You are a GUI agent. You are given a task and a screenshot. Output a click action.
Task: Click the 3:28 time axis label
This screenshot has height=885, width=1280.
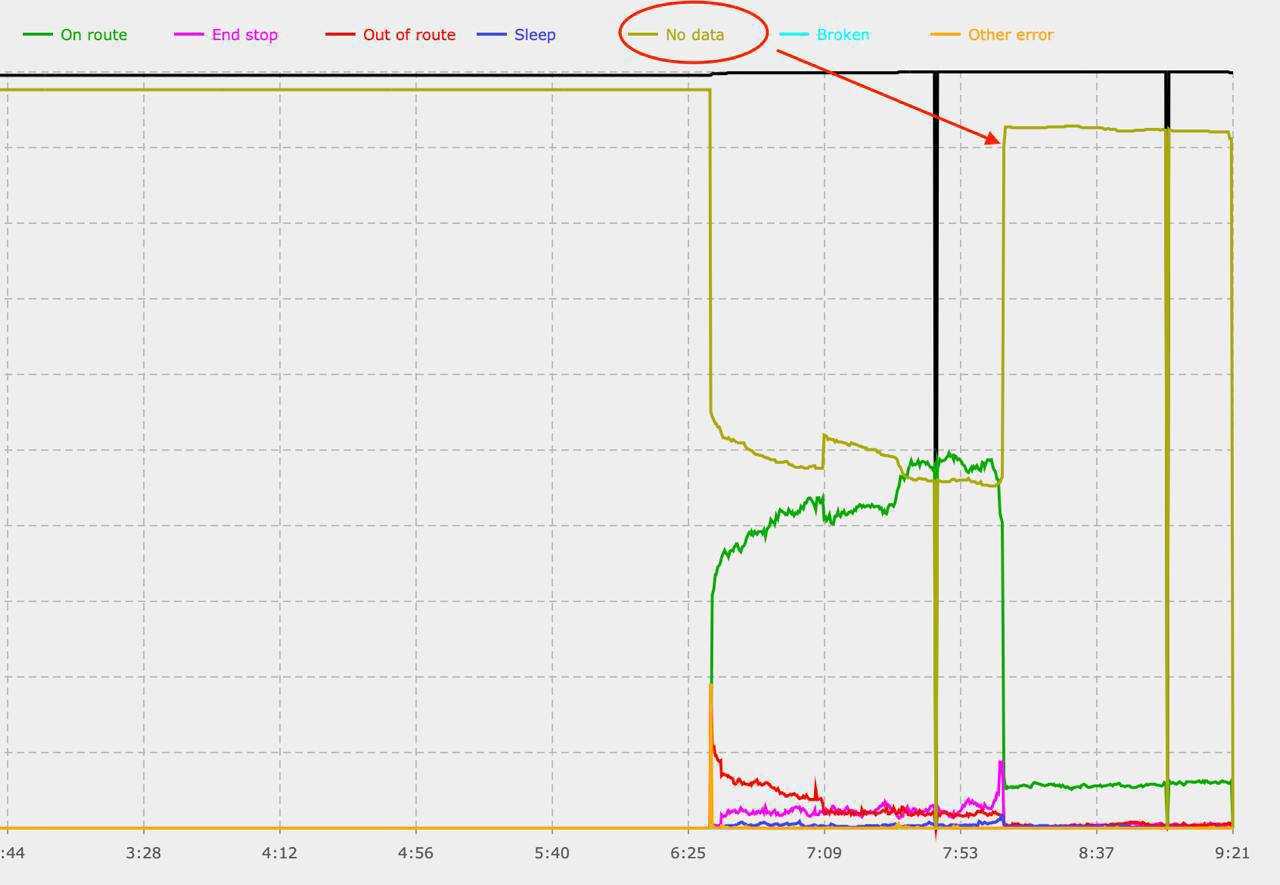pos(143,853)
